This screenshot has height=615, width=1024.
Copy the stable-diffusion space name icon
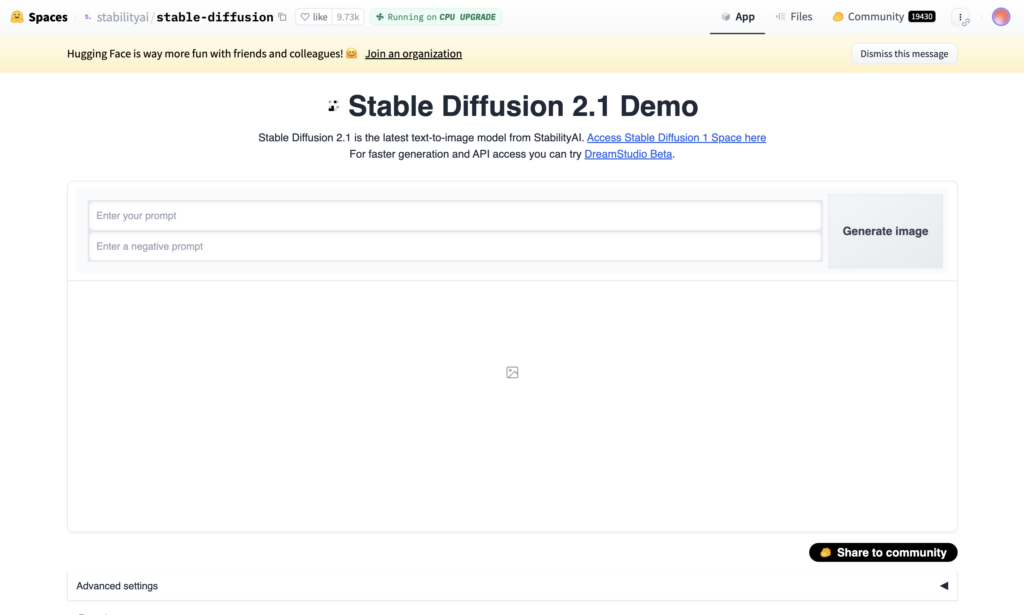tap(282, 17)
